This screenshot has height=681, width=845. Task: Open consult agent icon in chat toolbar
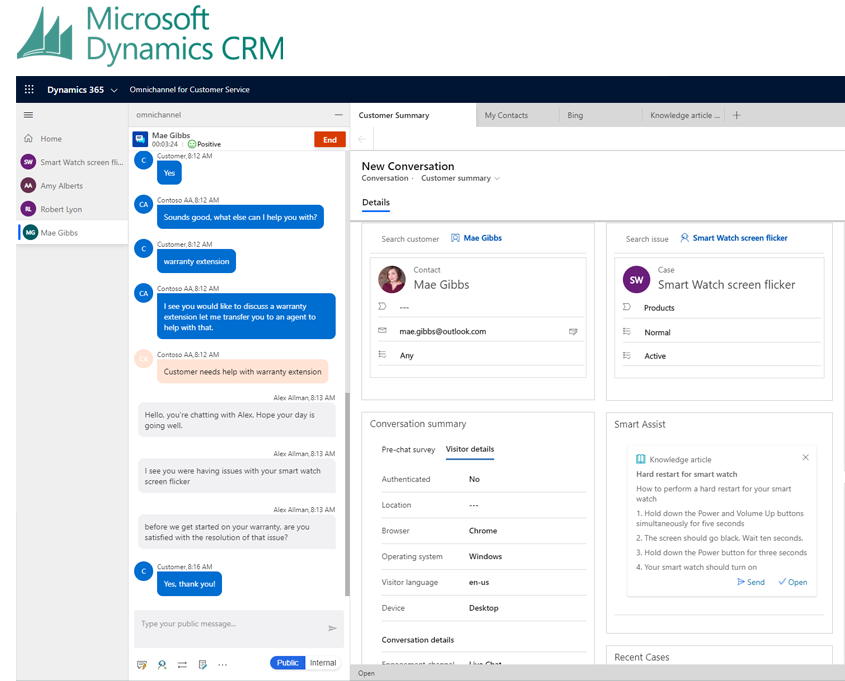coord(162,665)
